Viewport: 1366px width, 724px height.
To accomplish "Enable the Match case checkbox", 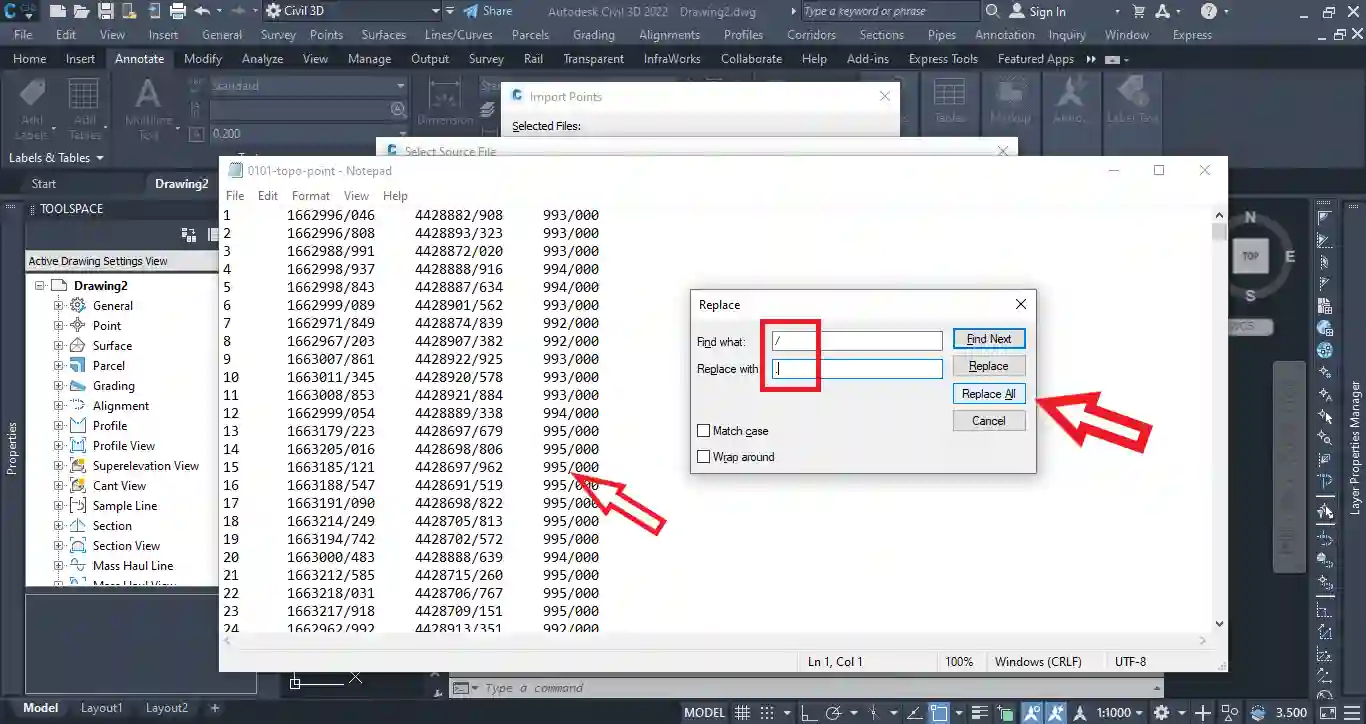I will click(x=704, y=431).
